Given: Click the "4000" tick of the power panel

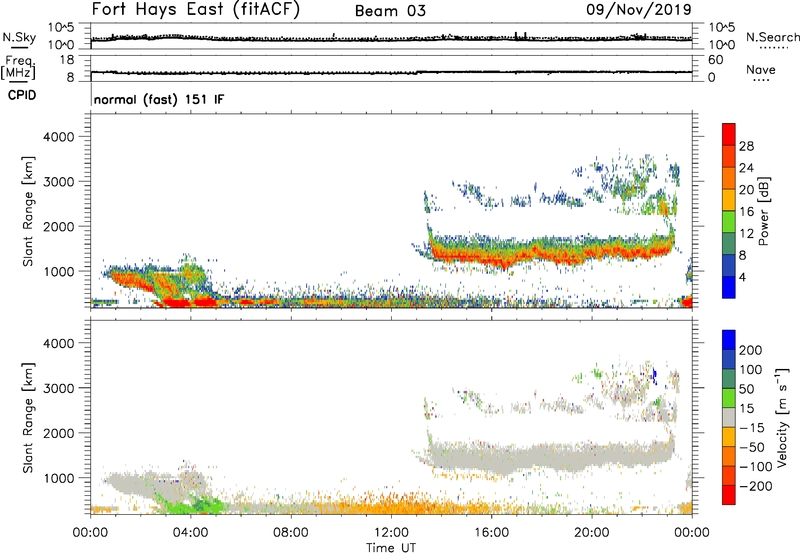Looking at the screenshot, I should [59, 137].
